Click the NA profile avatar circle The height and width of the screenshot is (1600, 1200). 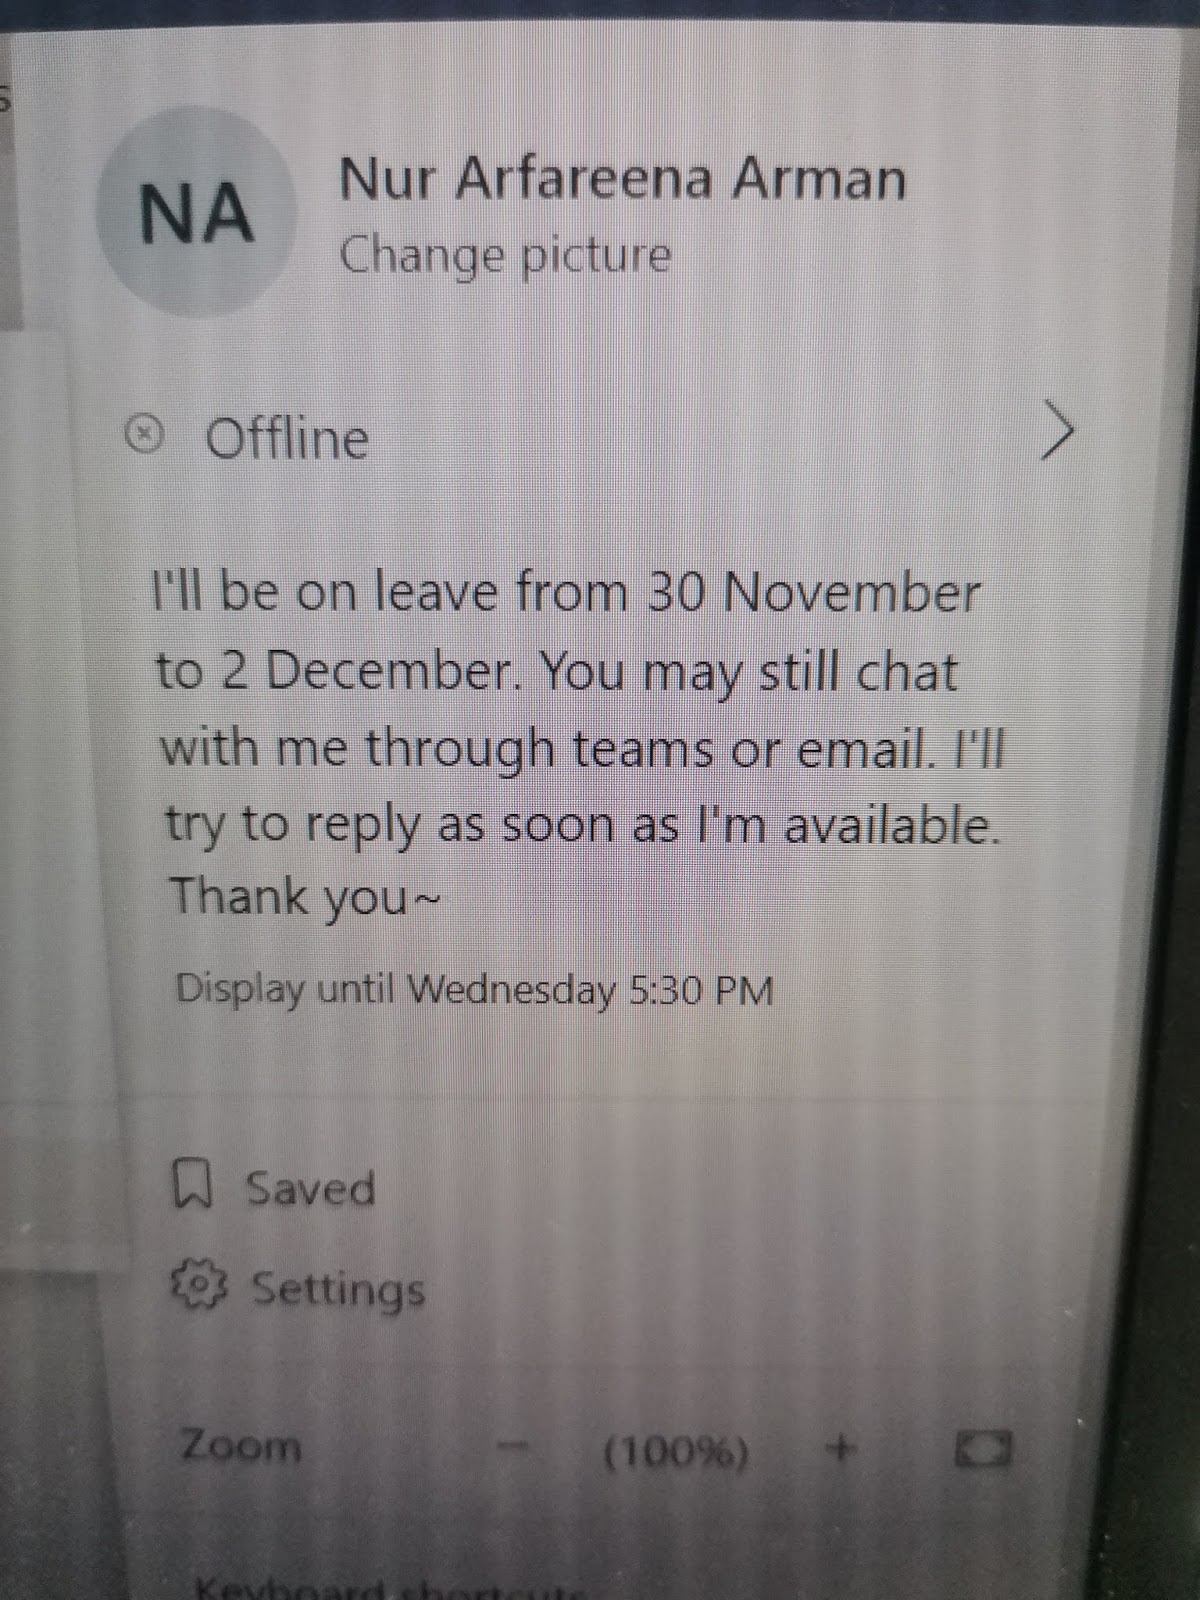(196, 212)
